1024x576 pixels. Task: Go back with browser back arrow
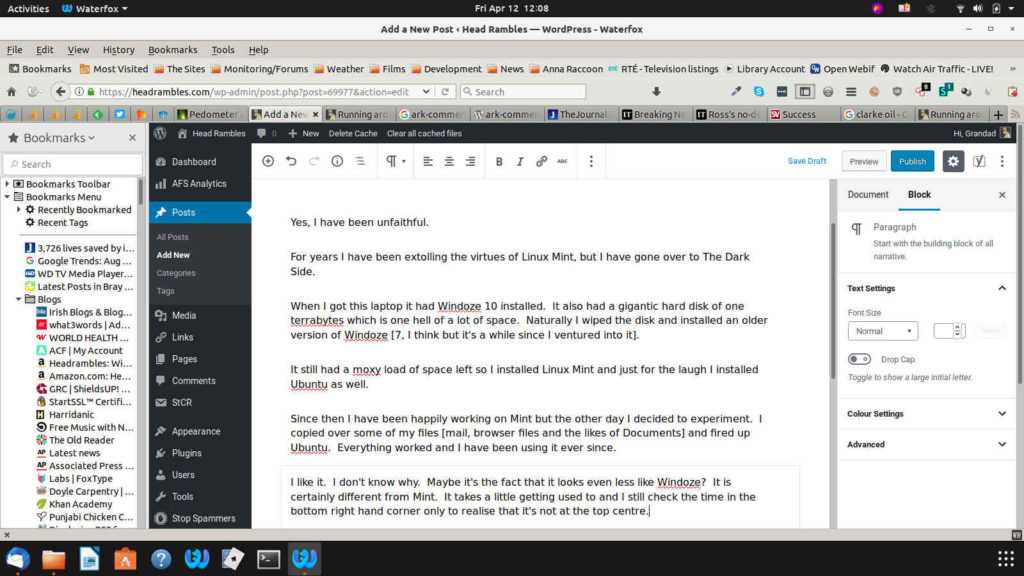(61, 92)
